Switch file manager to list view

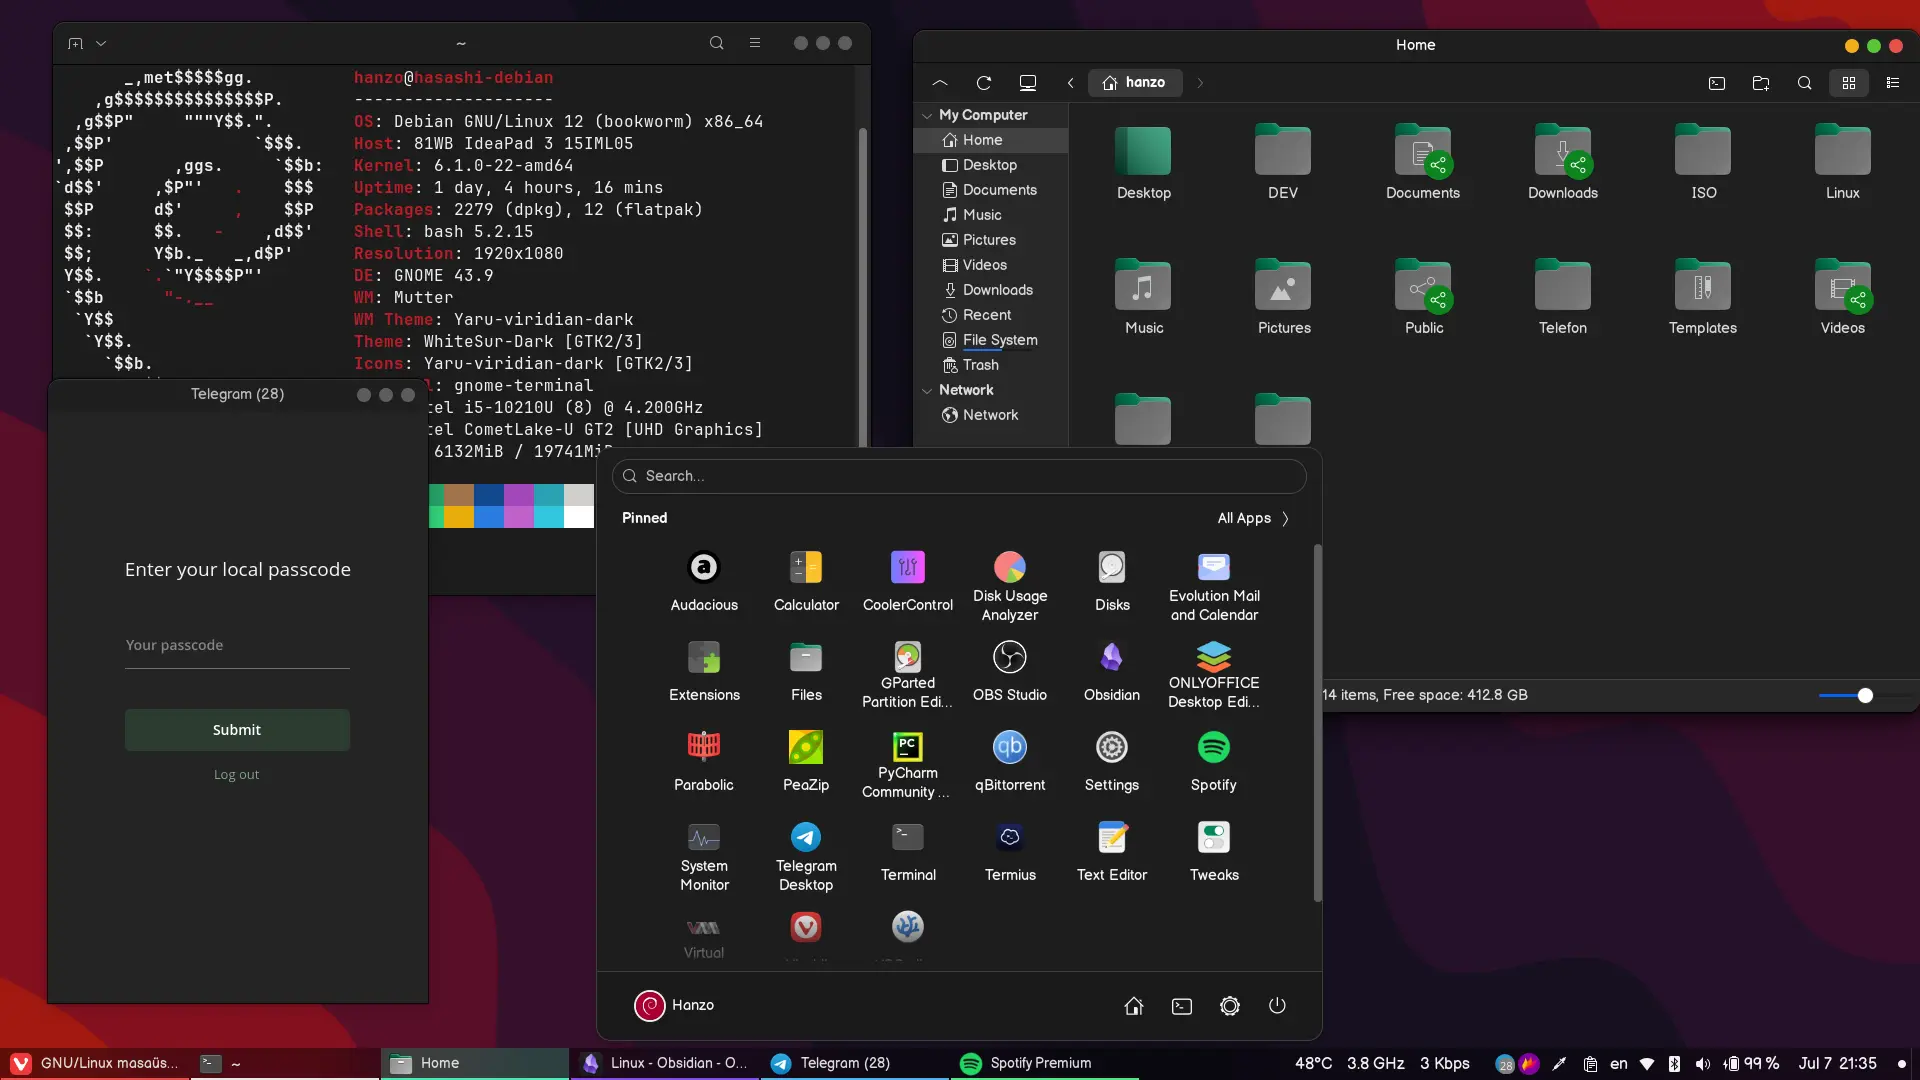1893,83
